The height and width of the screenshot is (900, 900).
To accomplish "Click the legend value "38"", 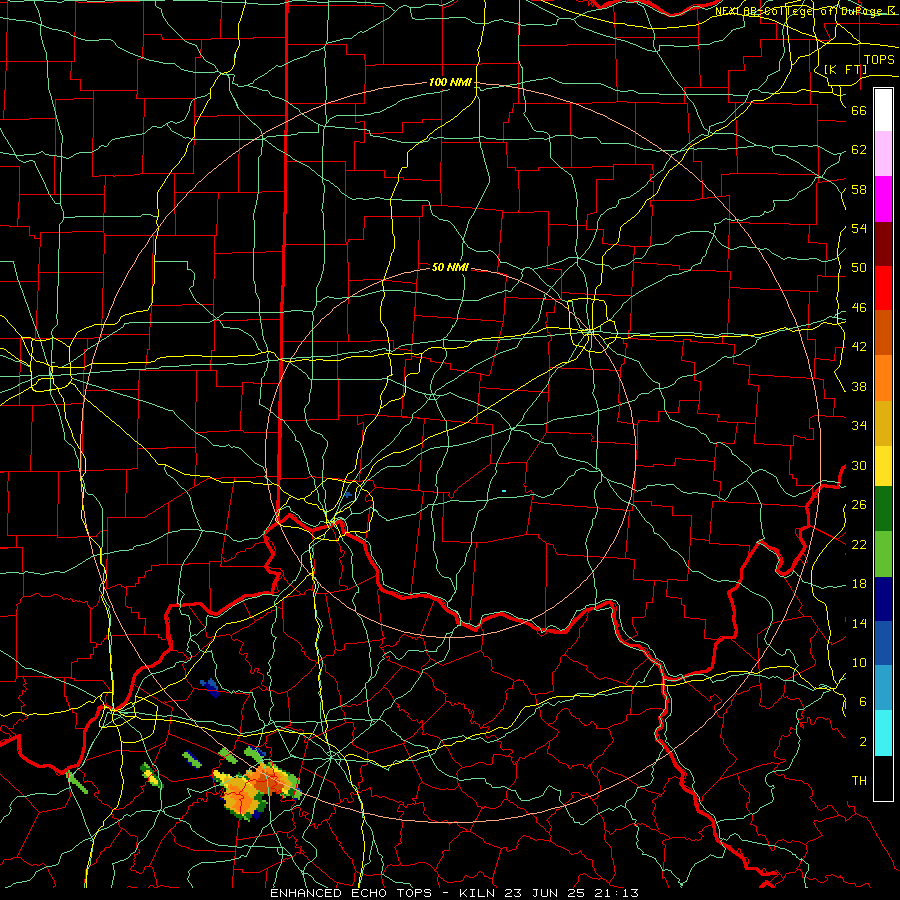I will tap(859, 386).
